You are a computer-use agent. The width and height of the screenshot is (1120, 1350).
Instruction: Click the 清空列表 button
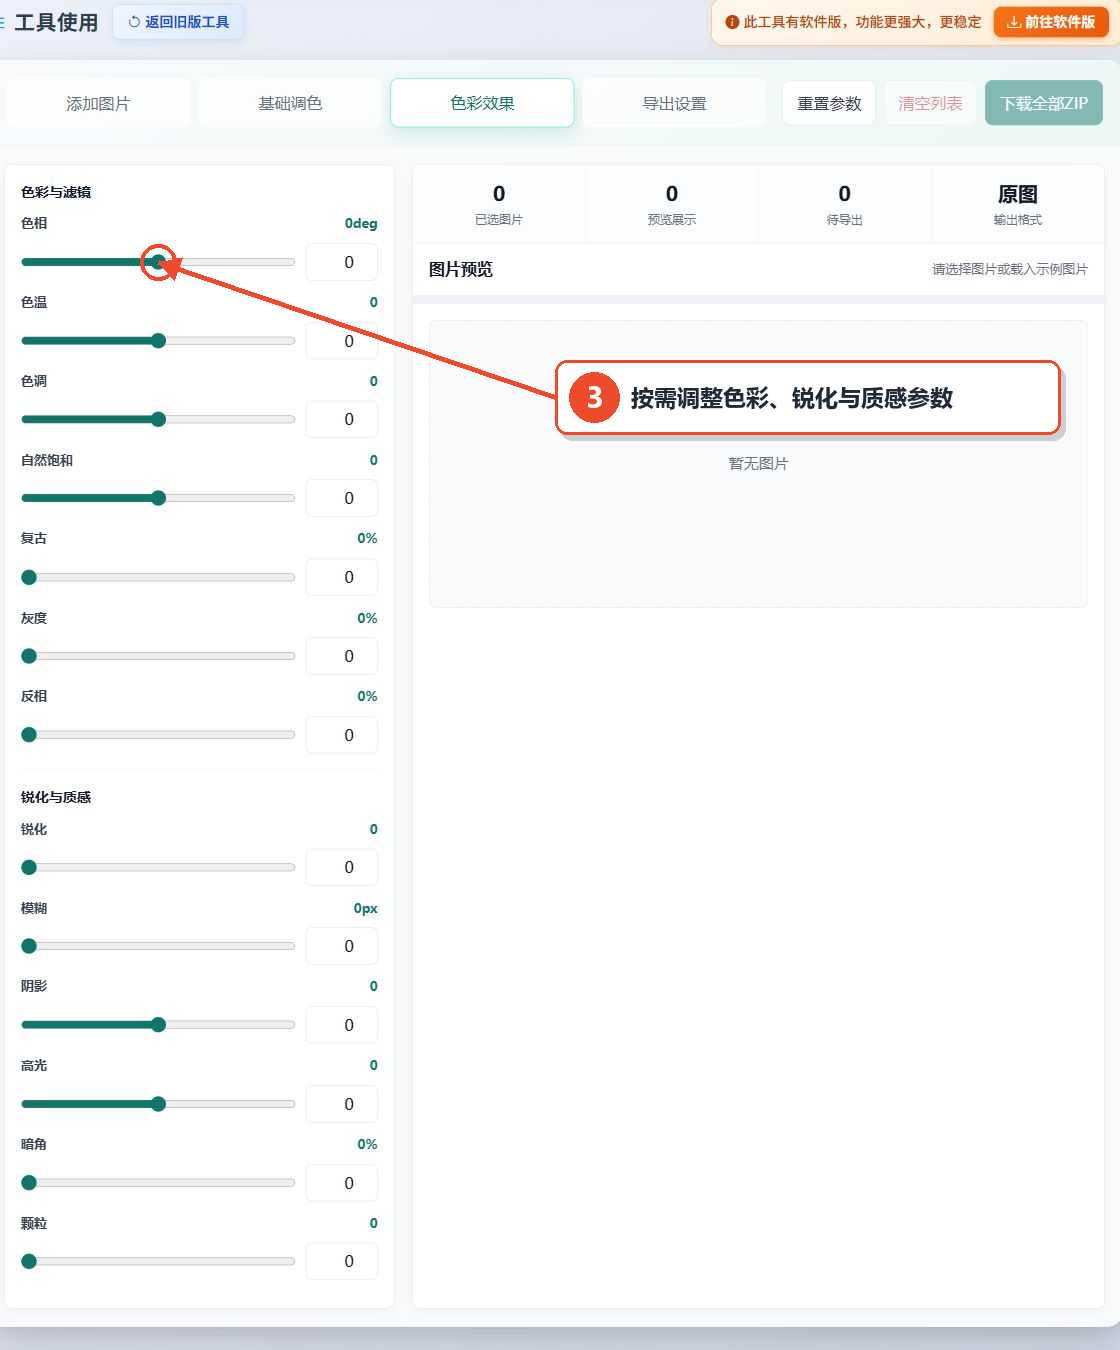coord(930,103)
